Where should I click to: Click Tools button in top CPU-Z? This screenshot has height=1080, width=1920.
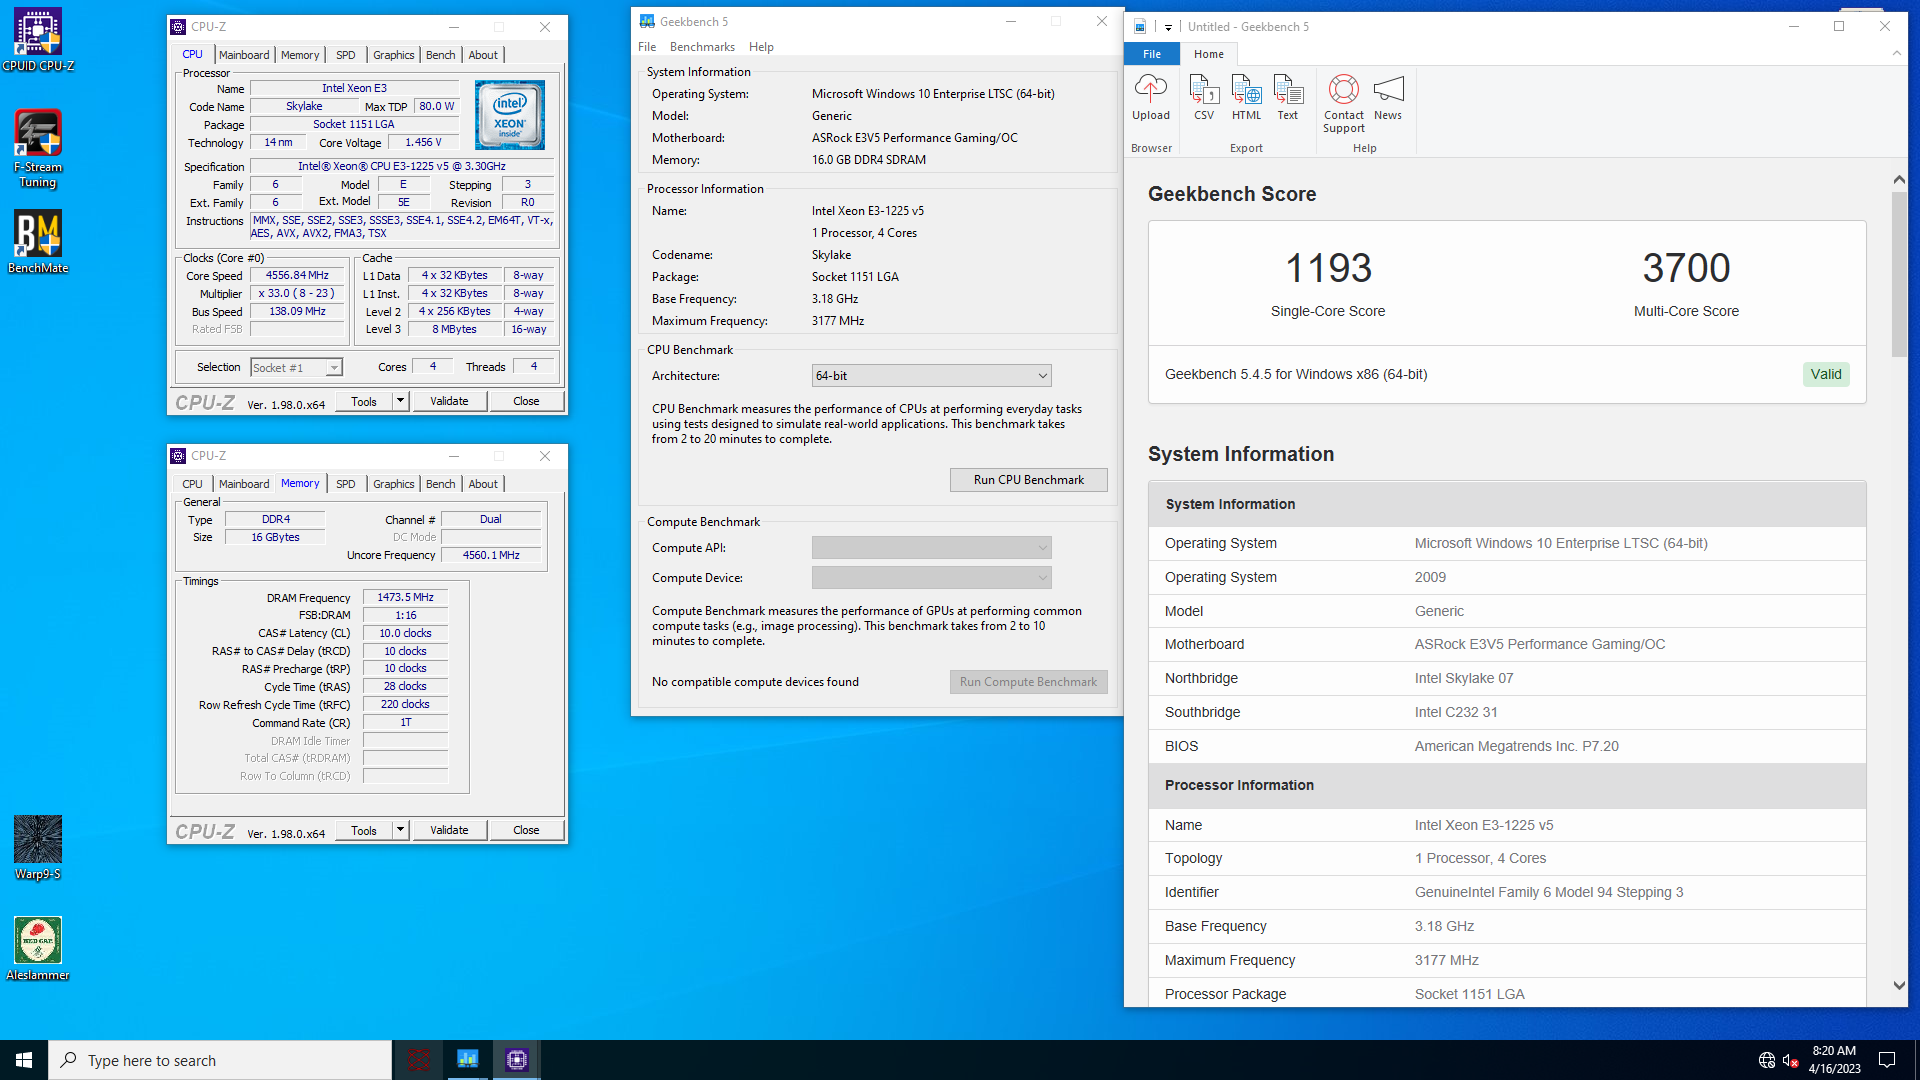(x=364, y=401)
